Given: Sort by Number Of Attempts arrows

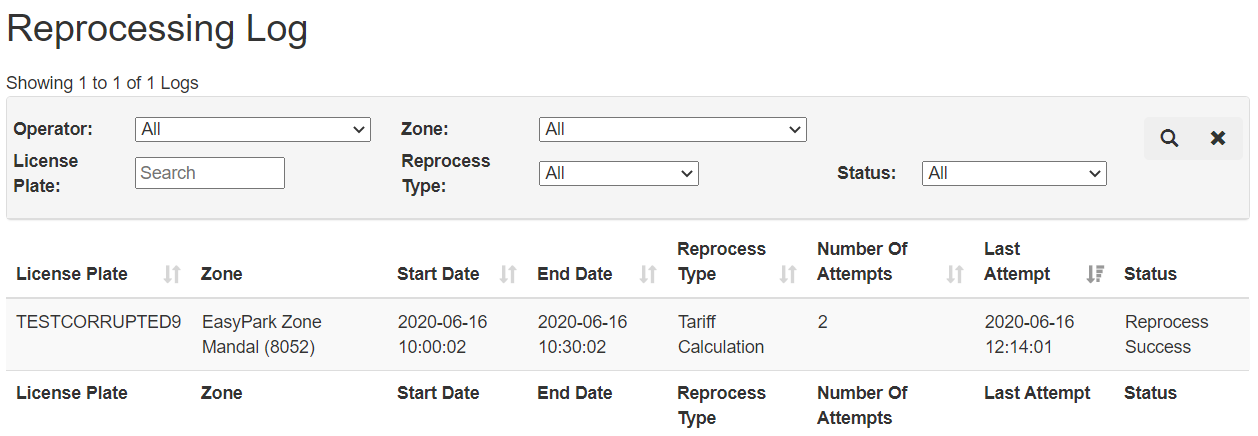Looking at the screenshot, I should click(955, 274).
